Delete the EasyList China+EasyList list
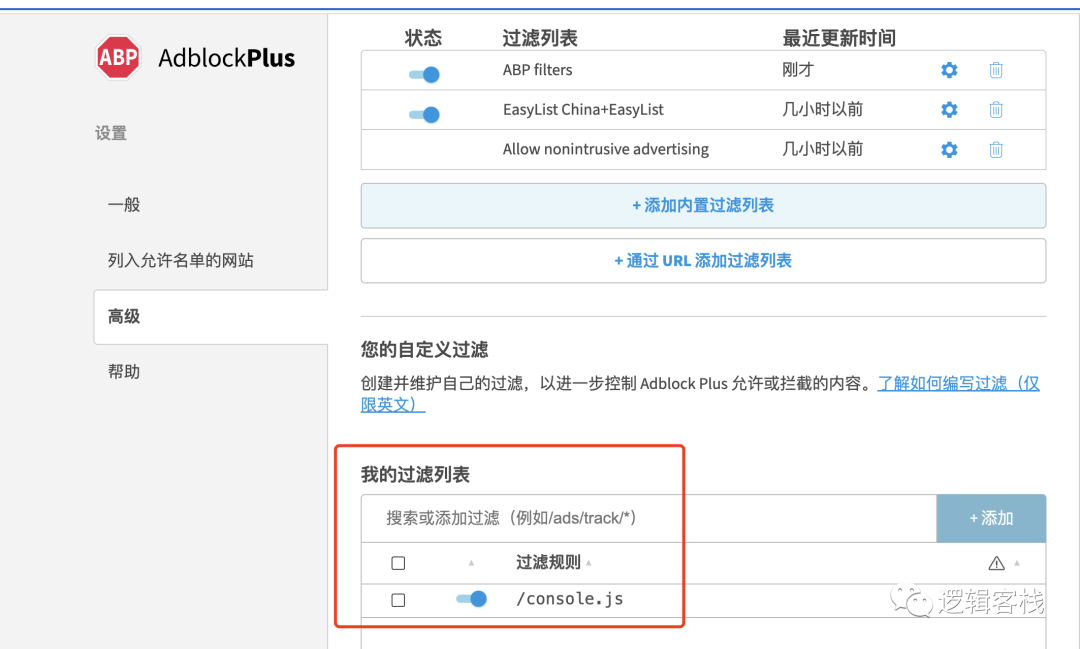1080x649 pixels. click(996, 110)
